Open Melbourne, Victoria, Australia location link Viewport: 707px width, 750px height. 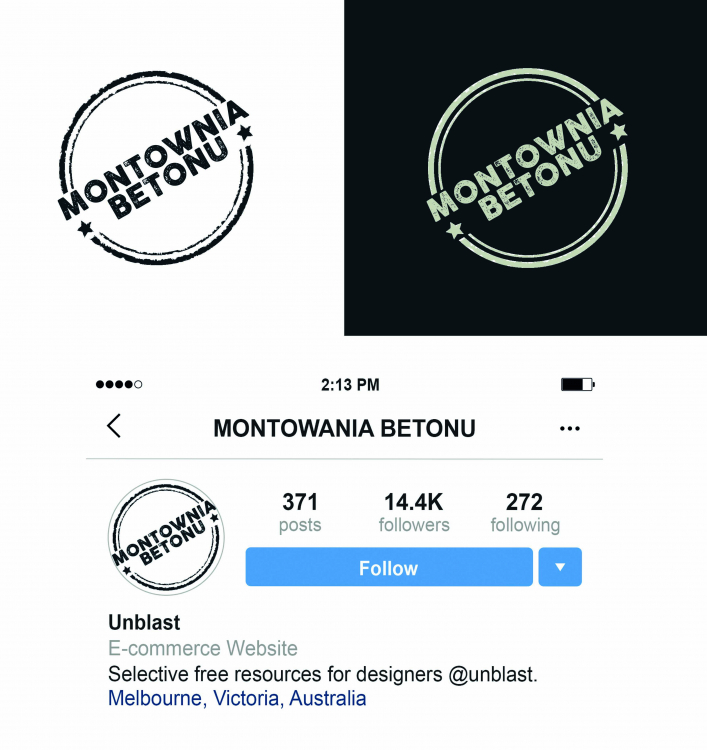pos(237,698)
